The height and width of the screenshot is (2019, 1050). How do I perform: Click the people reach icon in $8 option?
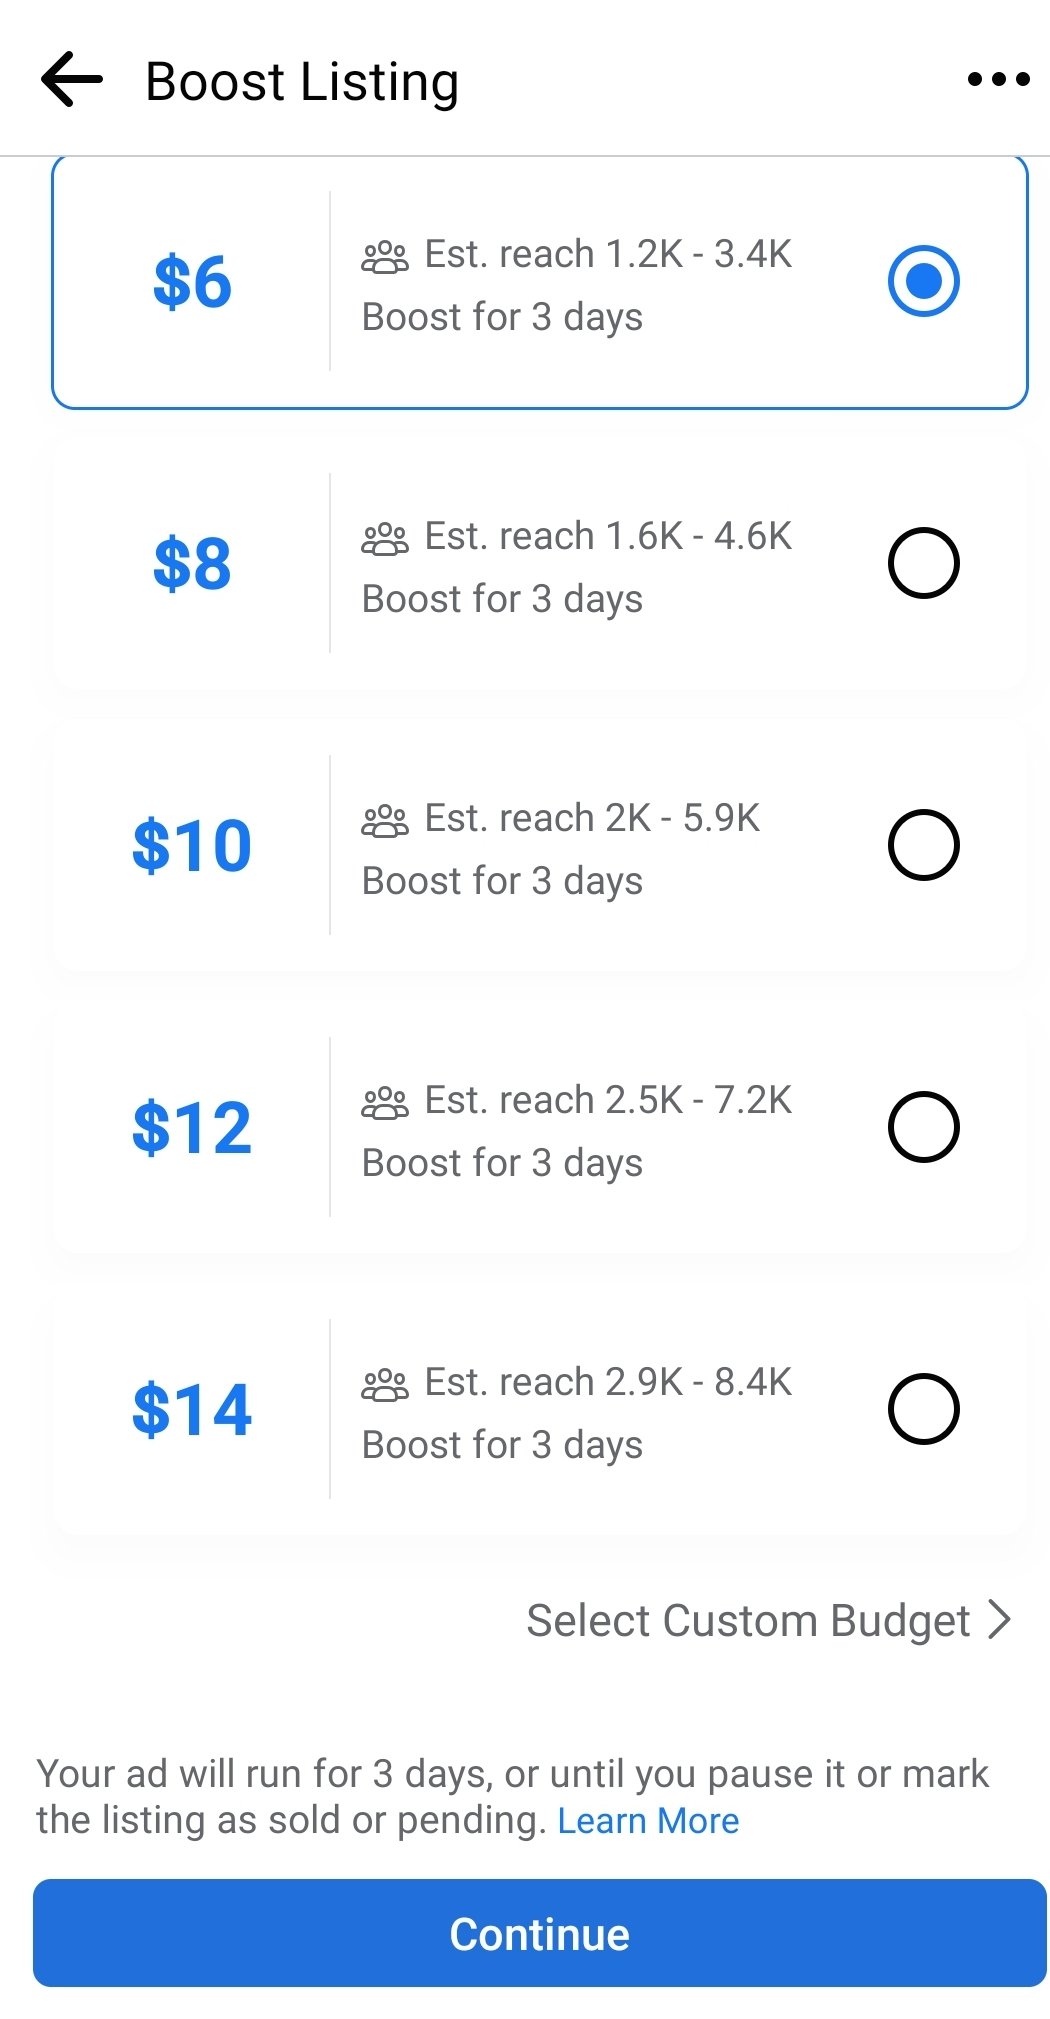(x=385, y=539)
